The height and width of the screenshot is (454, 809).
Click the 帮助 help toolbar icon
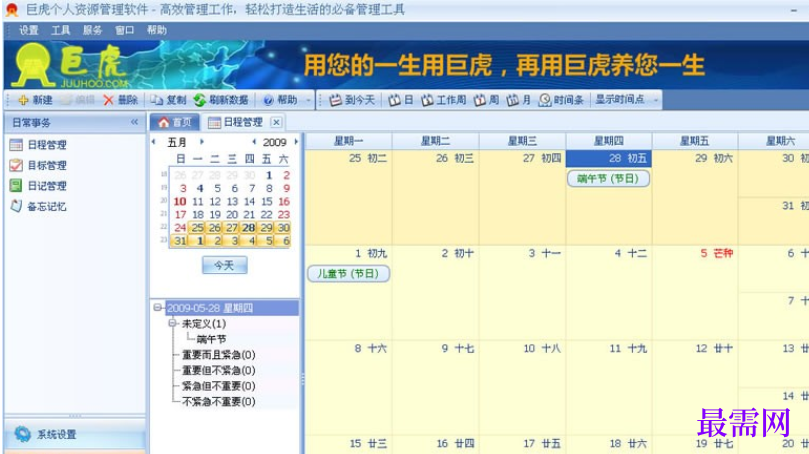pos(280,100)
